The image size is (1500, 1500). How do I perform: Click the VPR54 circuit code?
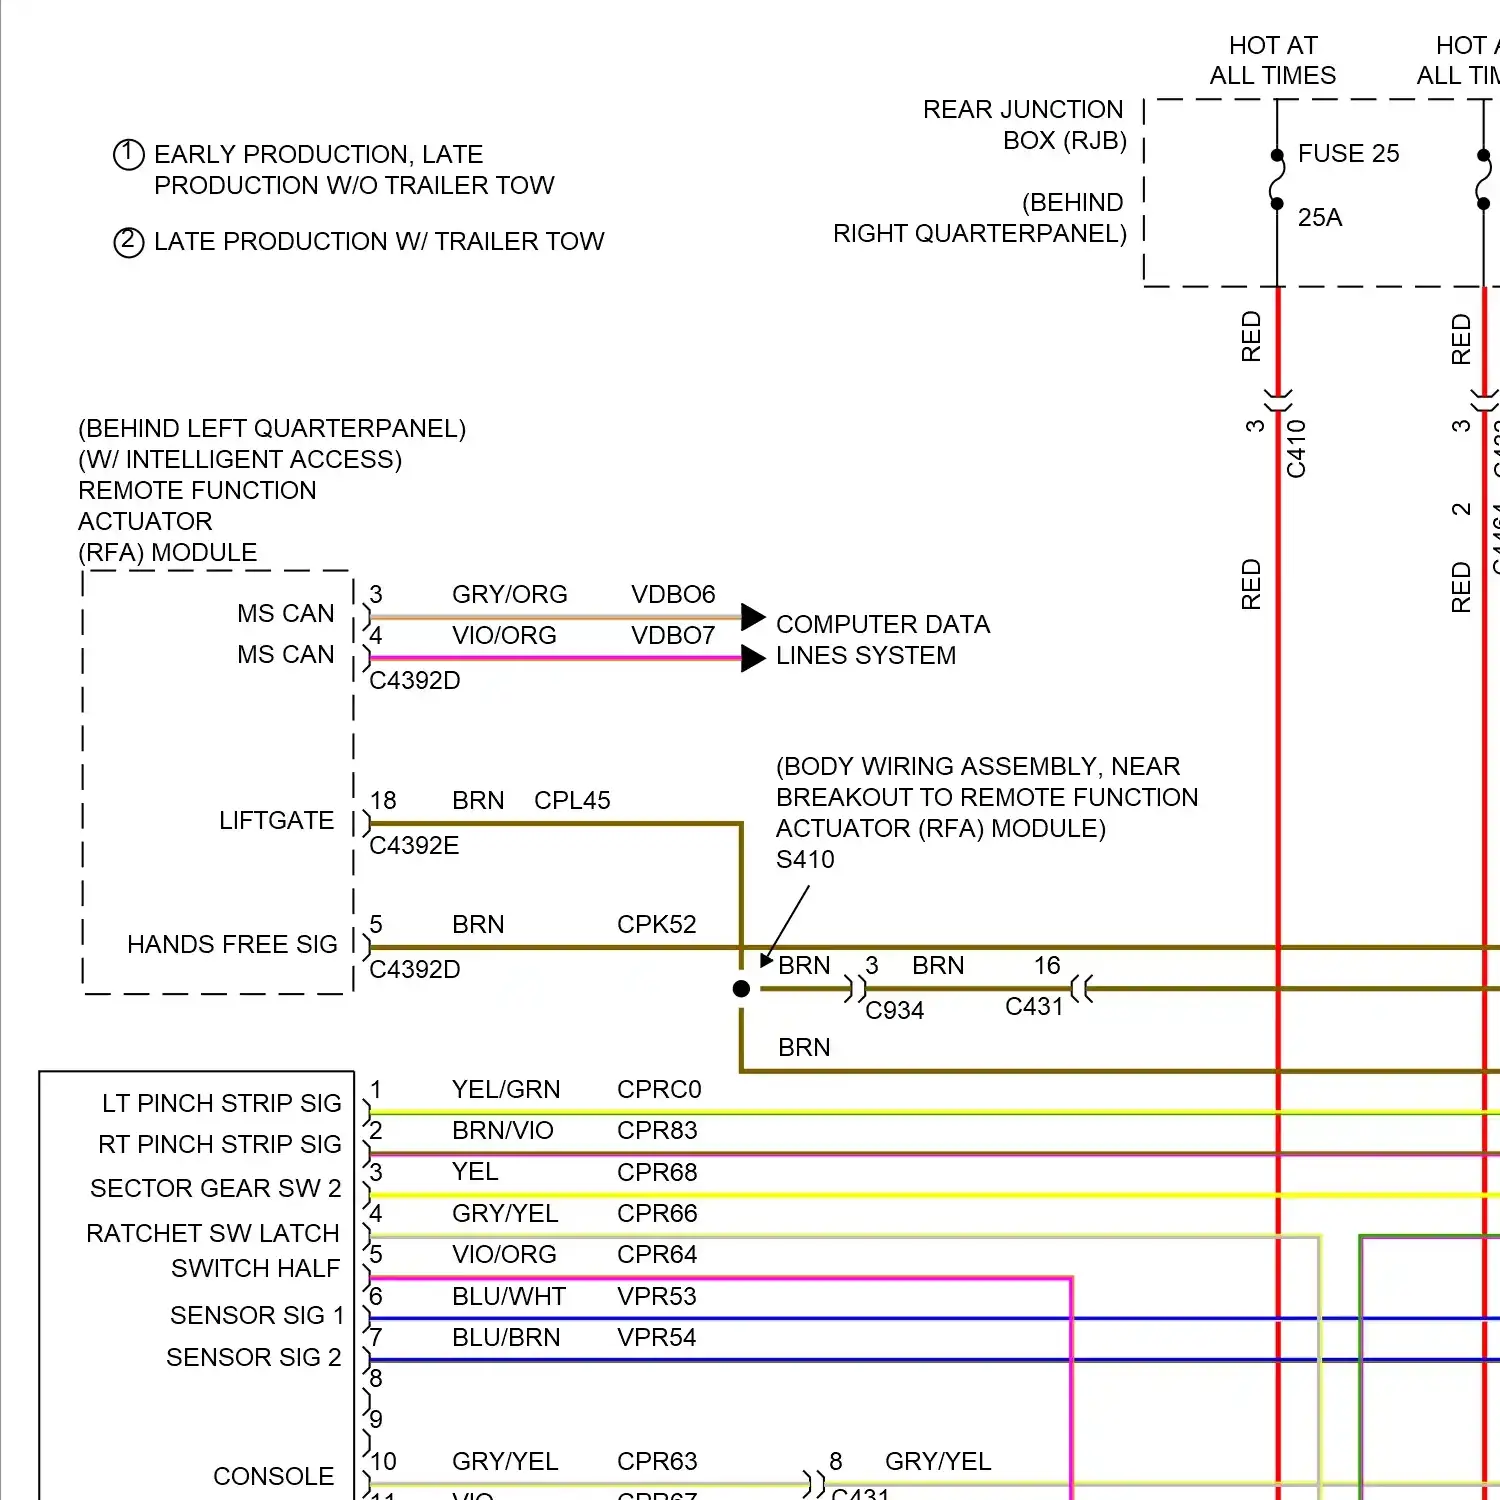pos(656,1337)
